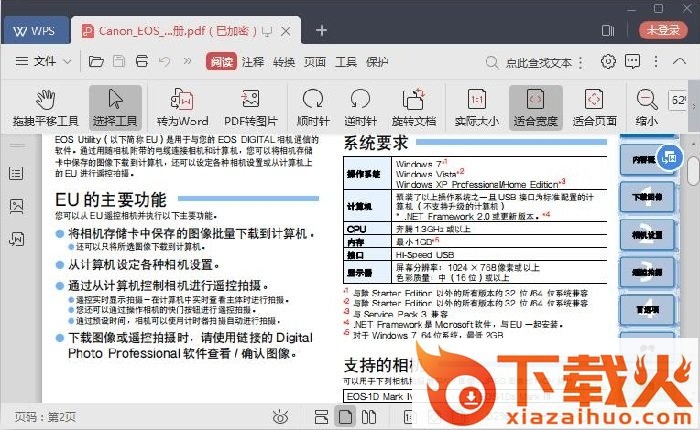Switch to the 工具 tab
The height and width of the screenshot is (430, 700).
[x=346, y=62]
